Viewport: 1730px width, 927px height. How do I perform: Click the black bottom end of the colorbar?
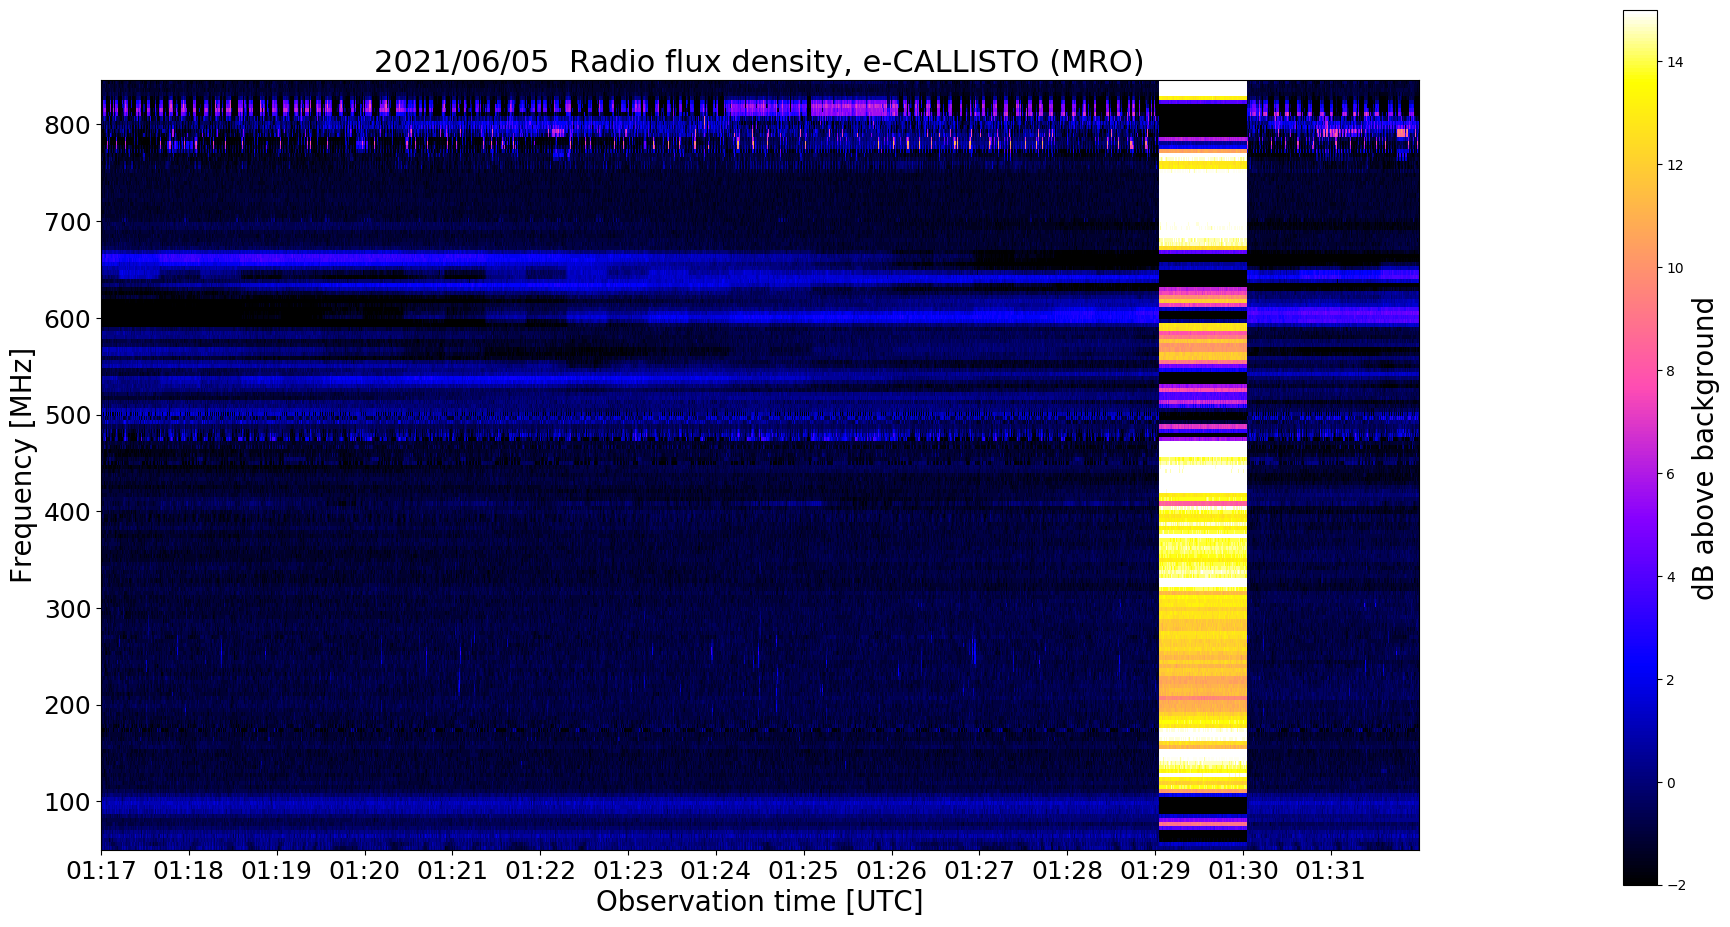pyautogui.click(x=1640, y=876)
